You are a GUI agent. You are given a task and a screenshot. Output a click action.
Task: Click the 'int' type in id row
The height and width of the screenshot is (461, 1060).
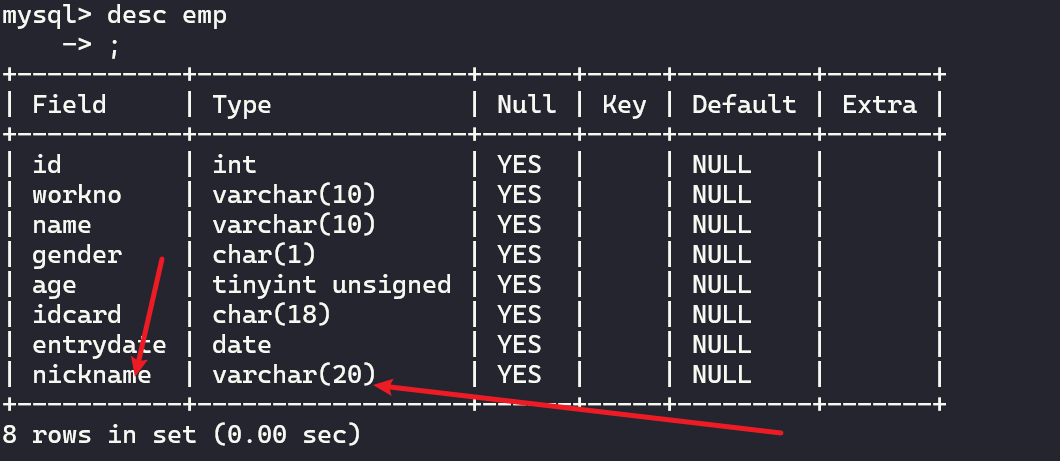234,164
